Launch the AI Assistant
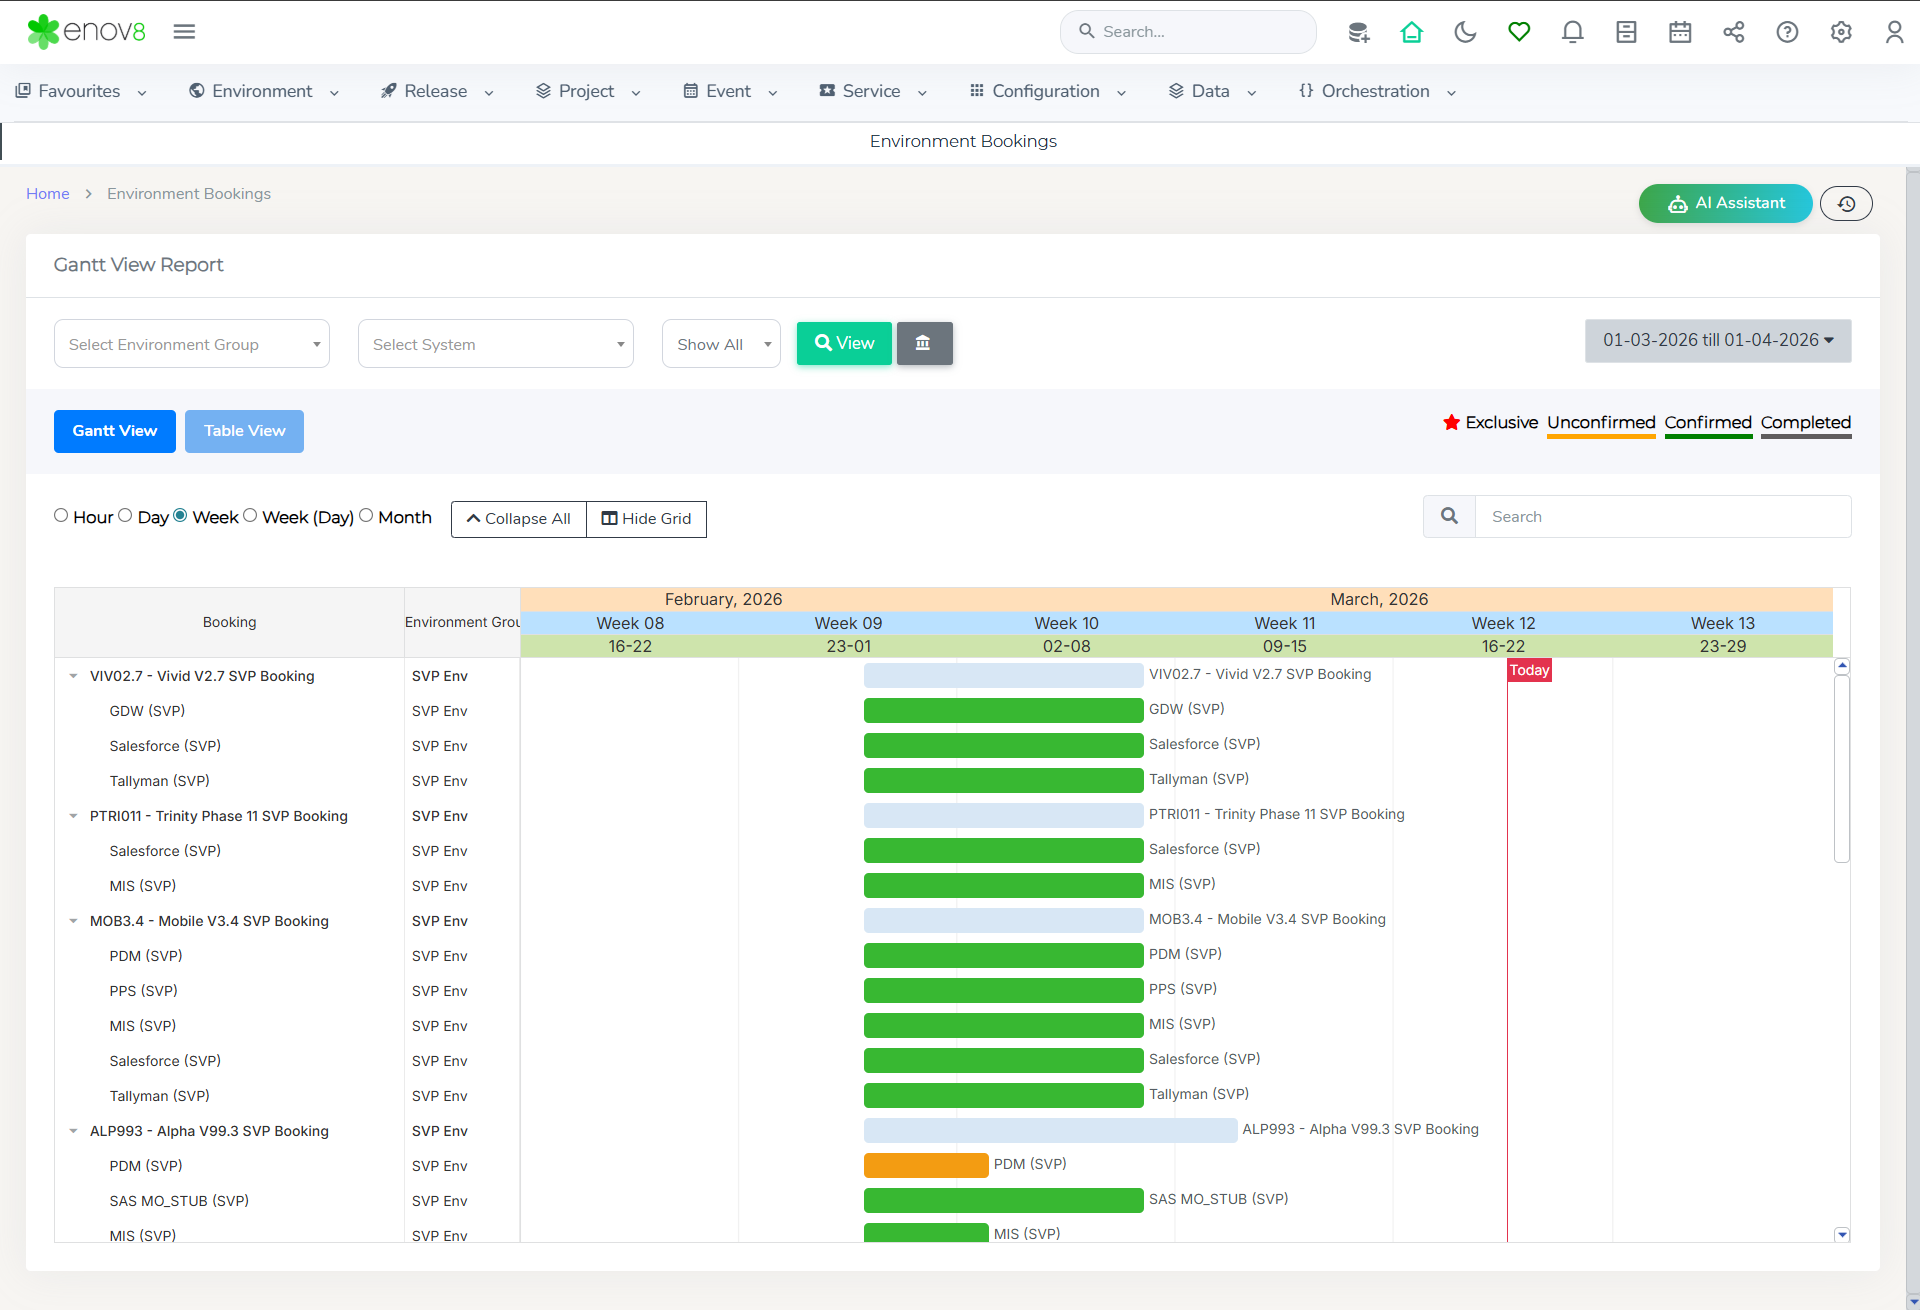The image size is (1920, 1310). [x=1725, y=204]
